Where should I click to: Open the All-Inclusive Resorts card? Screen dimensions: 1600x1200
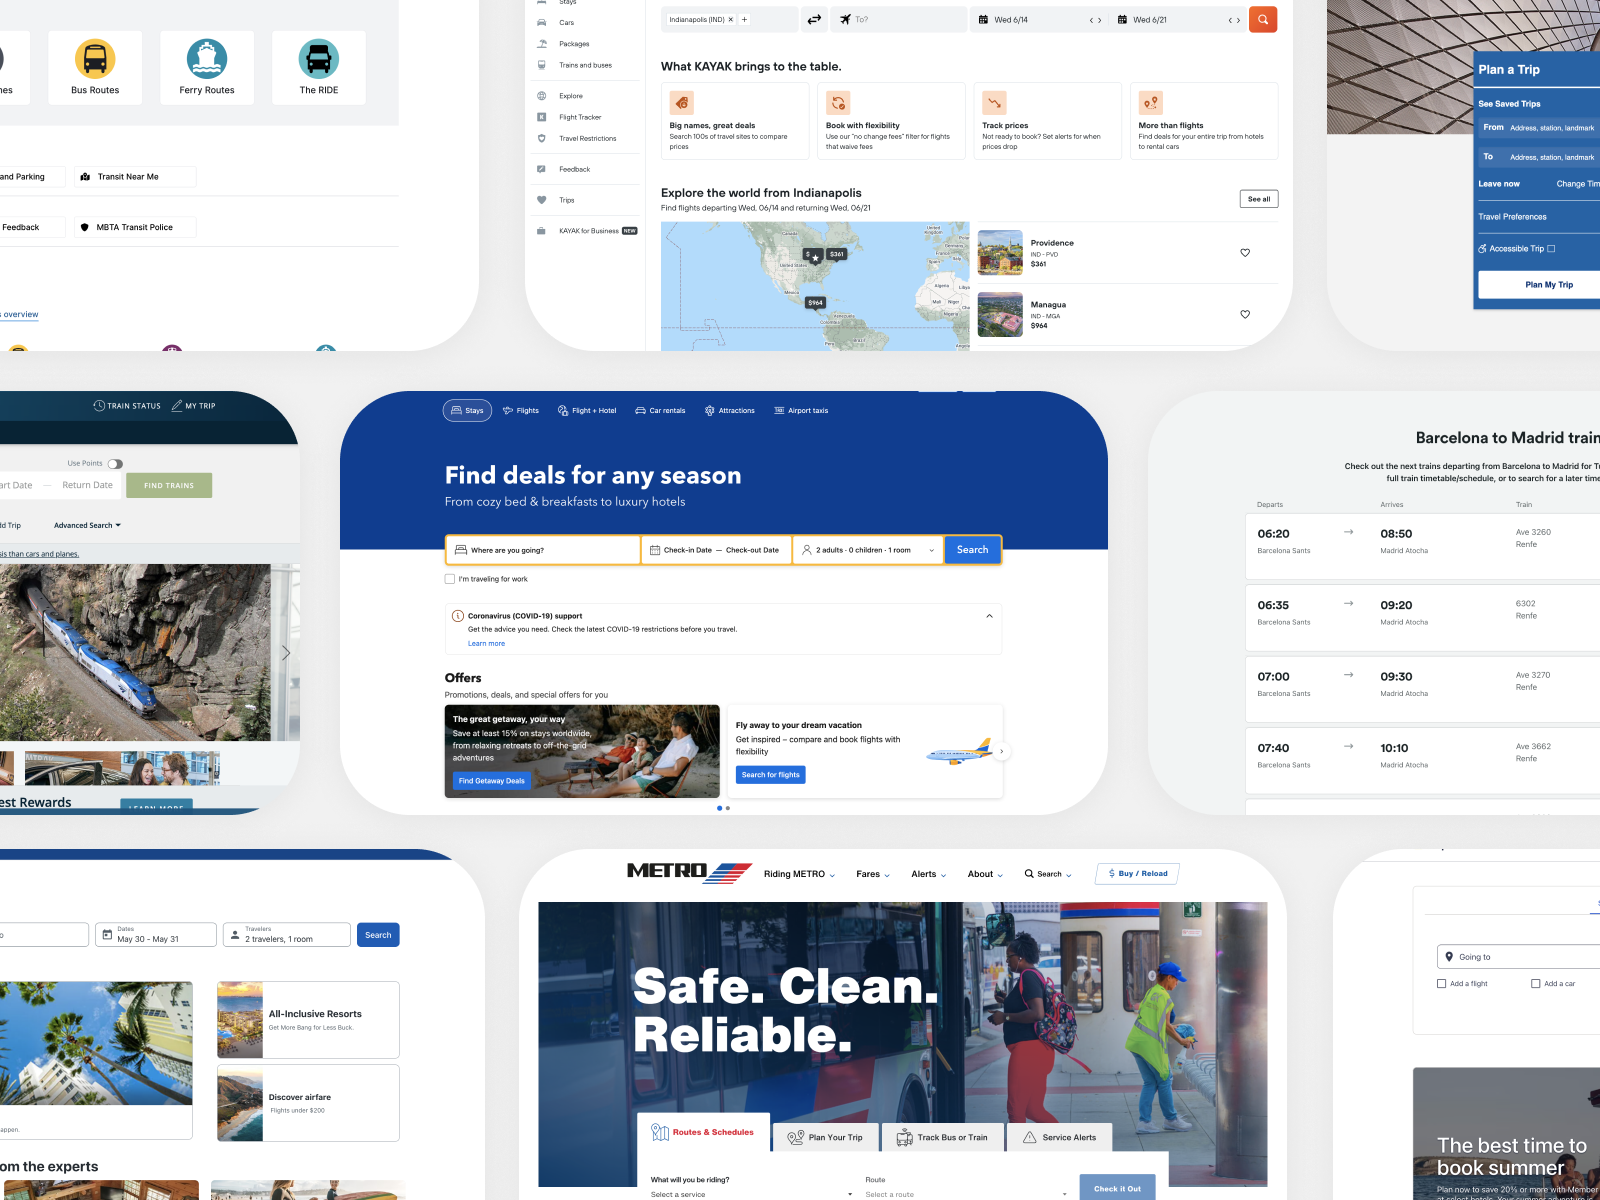pyautogui.click(x=308, y=1020)
